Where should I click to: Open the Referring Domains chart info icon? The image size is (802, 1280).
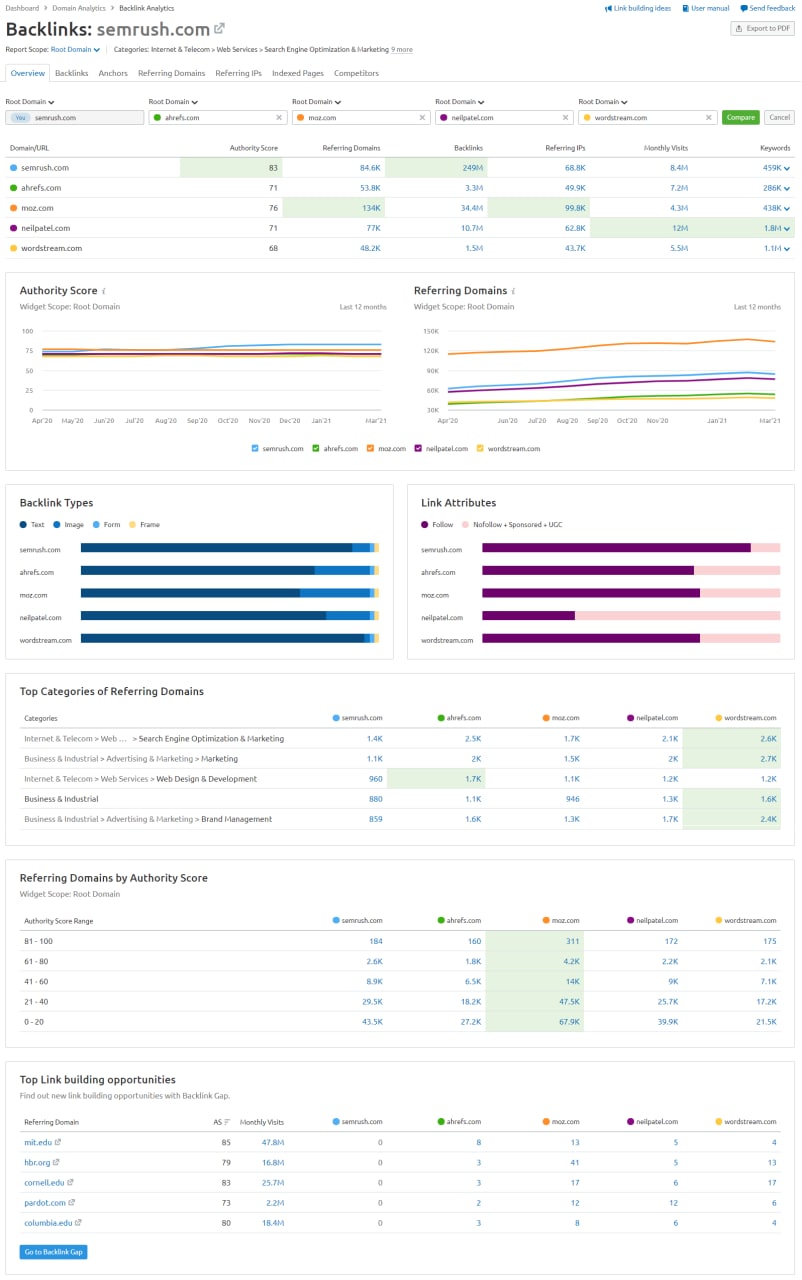[x=513, y=291]
